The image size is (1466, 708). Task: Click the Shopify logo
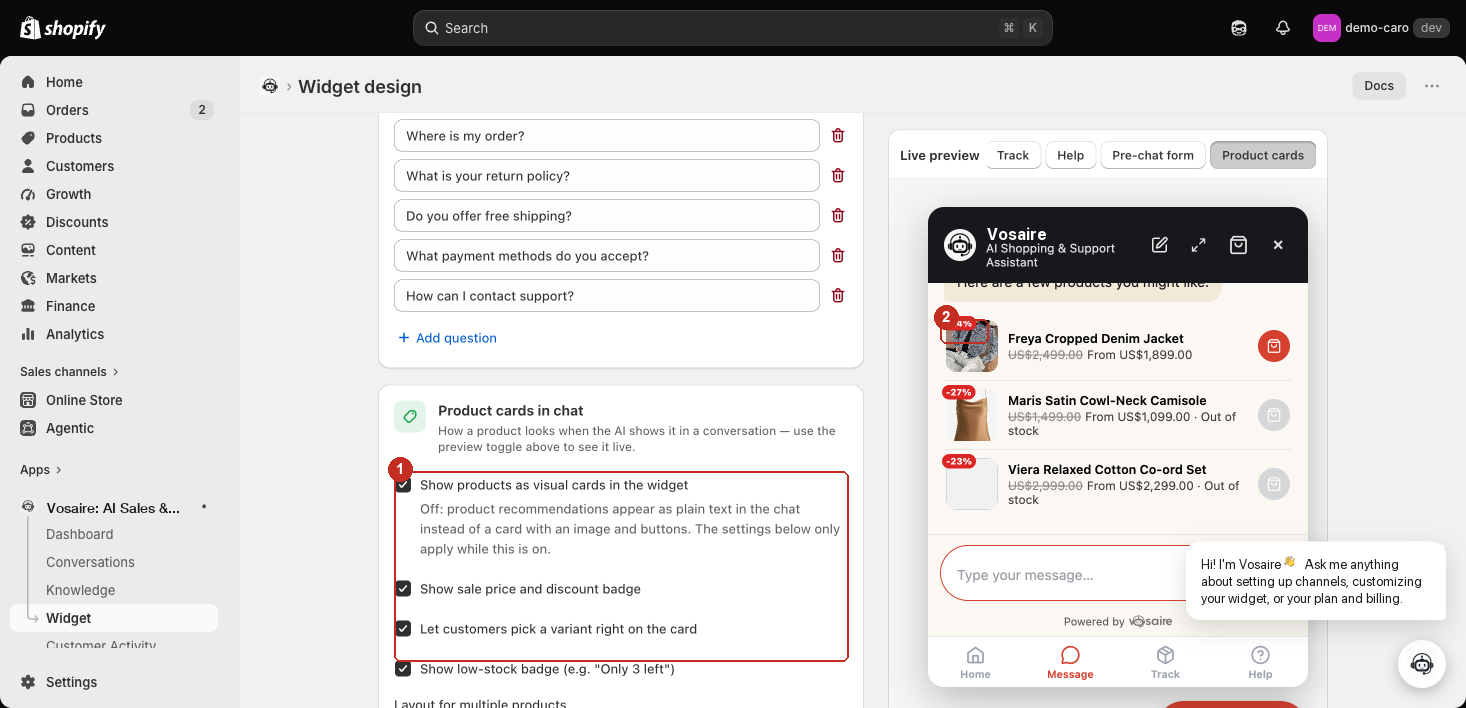click(x=63, y=28)
